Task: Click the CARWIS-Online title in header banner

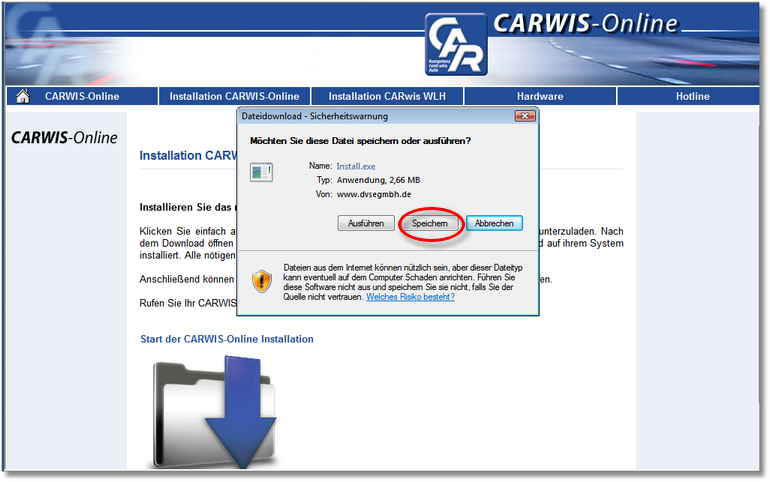Action: pyautogui.click(x=585, y=24)
